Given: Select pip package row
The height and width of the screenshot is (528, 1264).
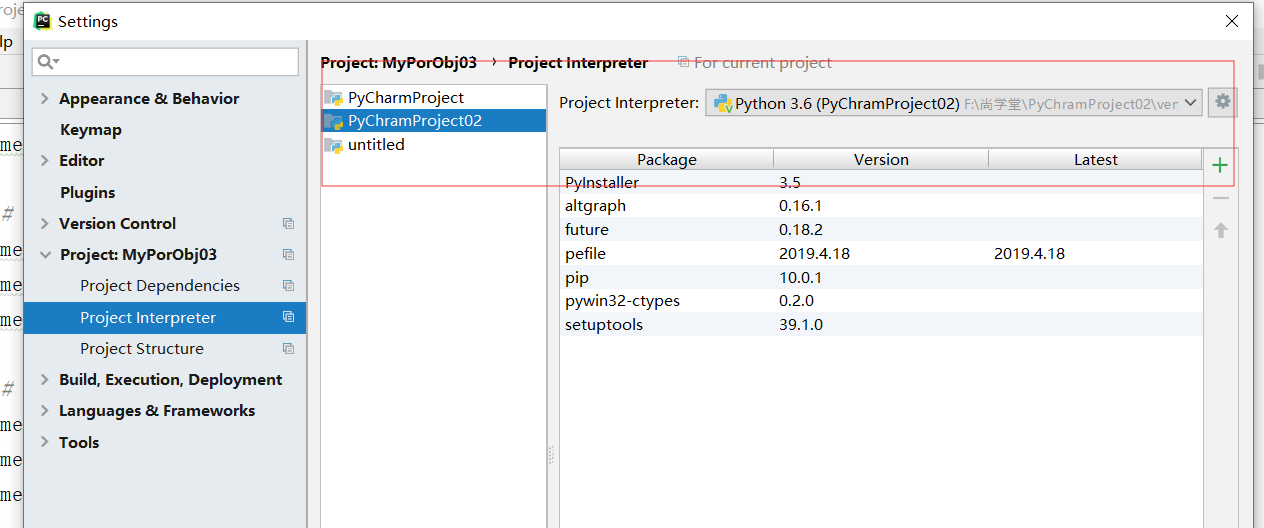Looking at the screenshot, I should coord(881,277).
